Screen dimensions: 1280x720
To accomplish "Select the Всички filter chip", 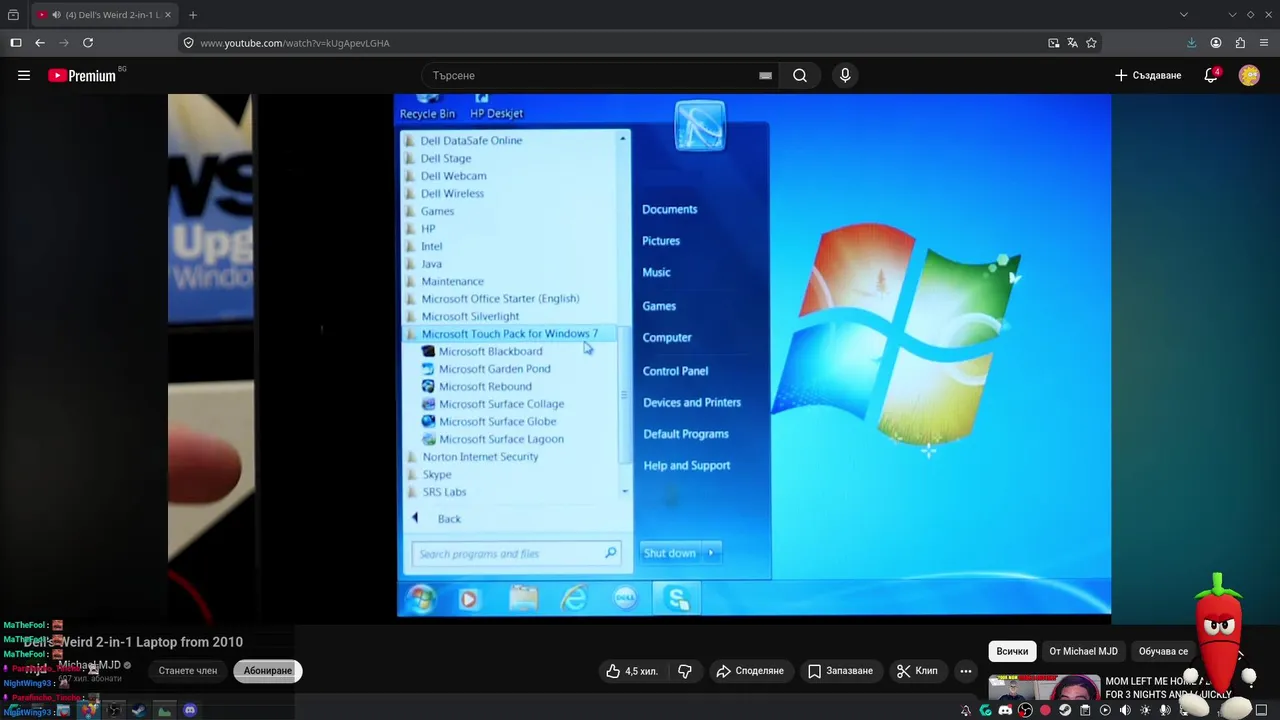I will 1012,651.
